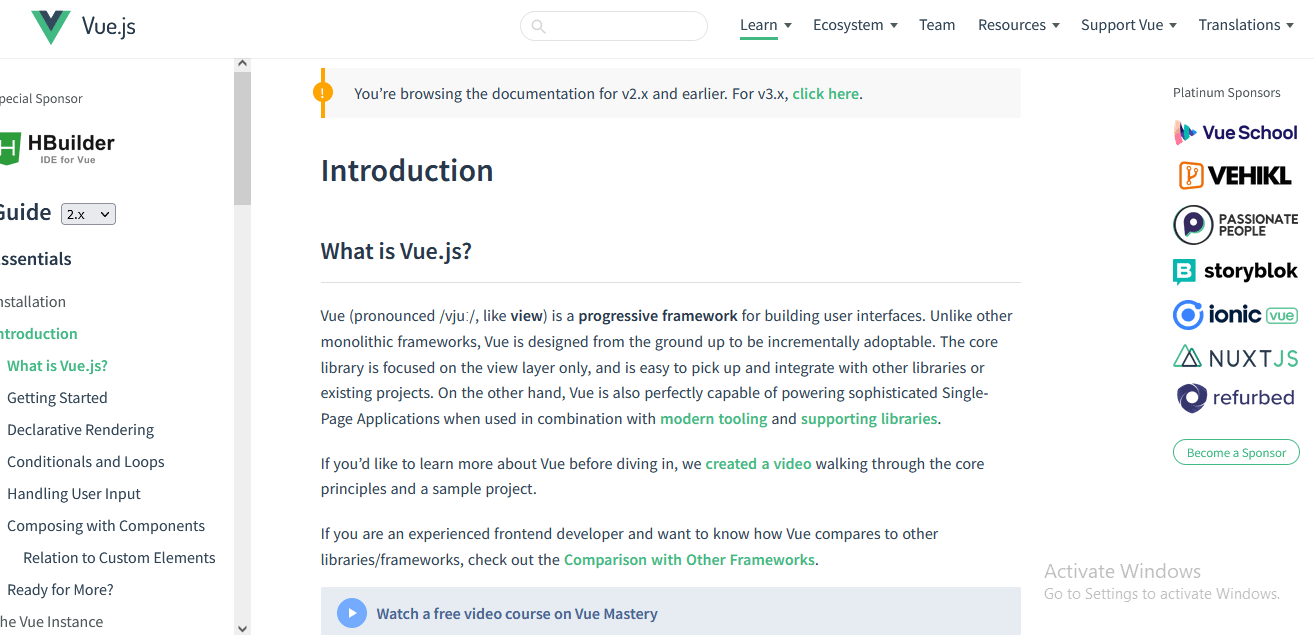1314x635 pixels.
Task: Expand the Learn dropdown menu
Action: click(766, 25)
